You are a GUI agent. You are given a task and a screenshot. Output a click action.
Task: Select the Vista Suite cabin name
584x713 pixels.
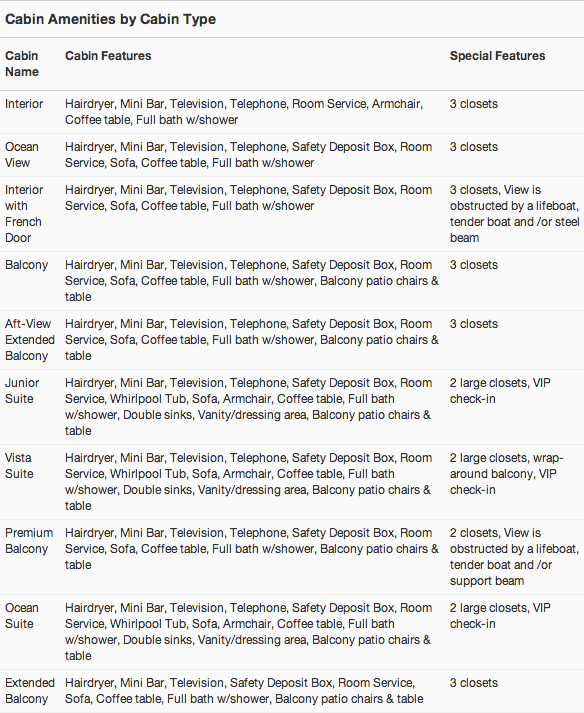click(19, 466)
